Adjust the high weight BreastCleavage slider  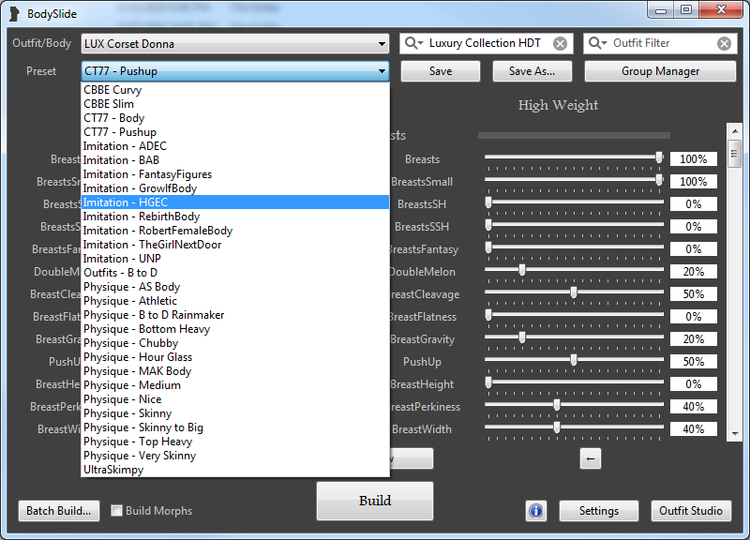click(x=574, y=293)
